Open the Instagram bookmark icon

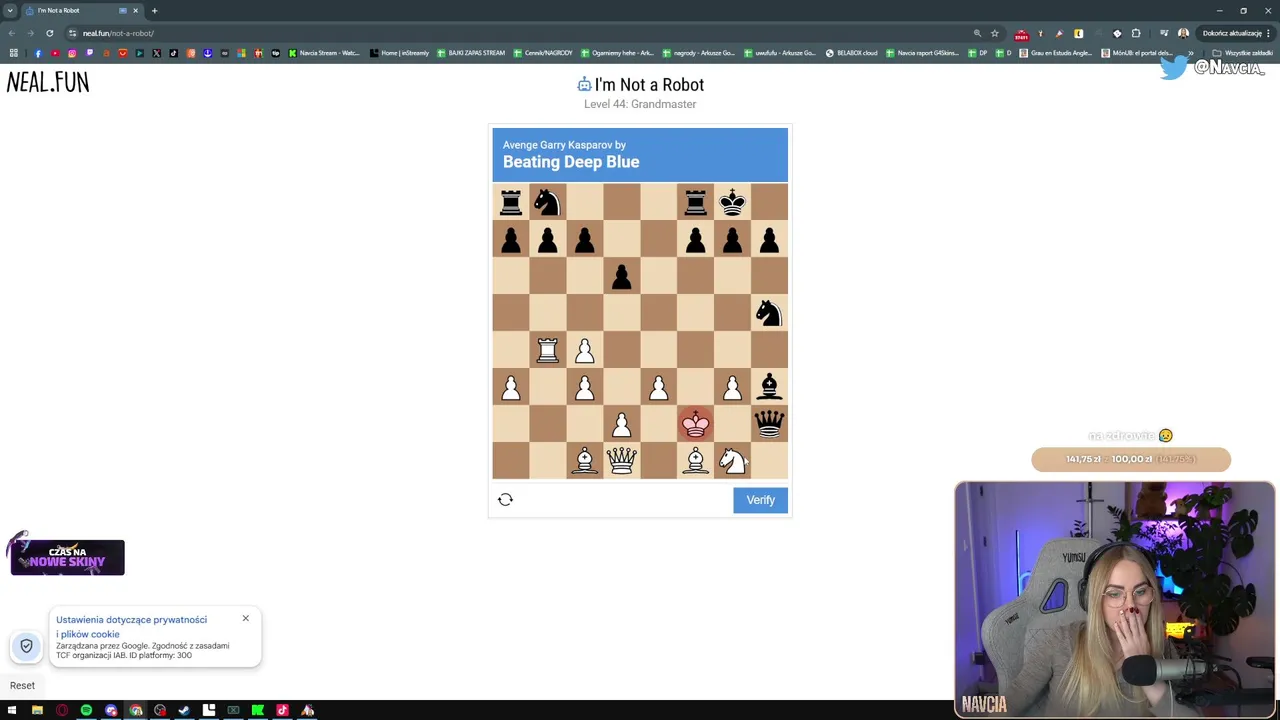pos(72,53)
